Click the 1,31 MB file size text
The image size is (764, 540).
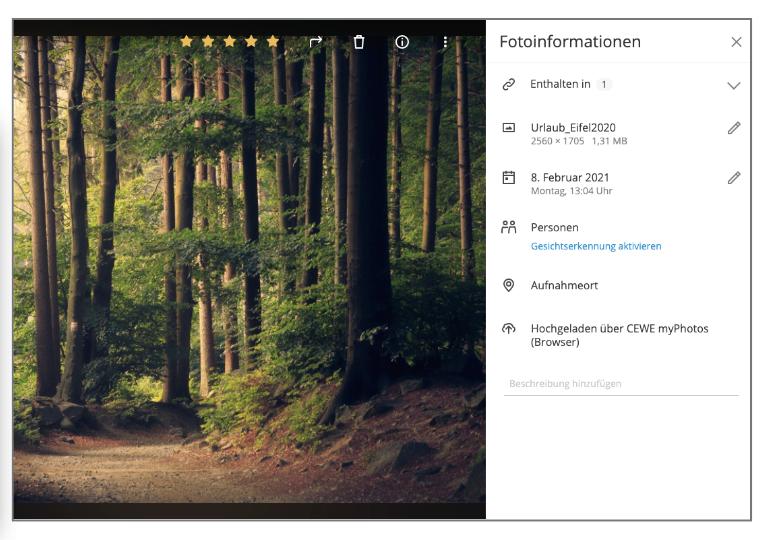[x=610, y=141]
